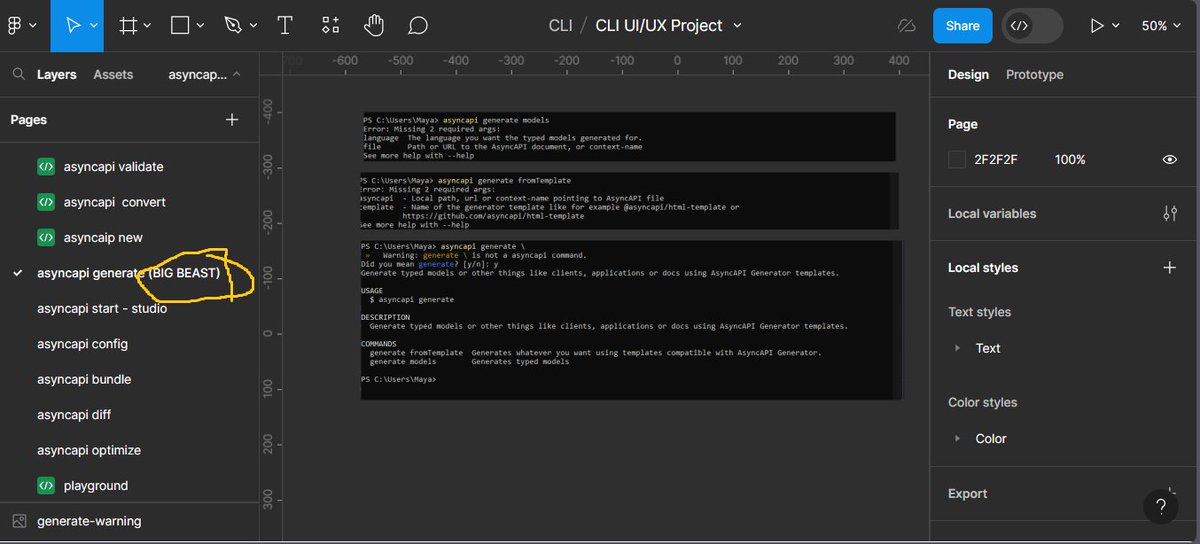
Task: Click the cloud sync status icon
Action: [x=906, y=26]
